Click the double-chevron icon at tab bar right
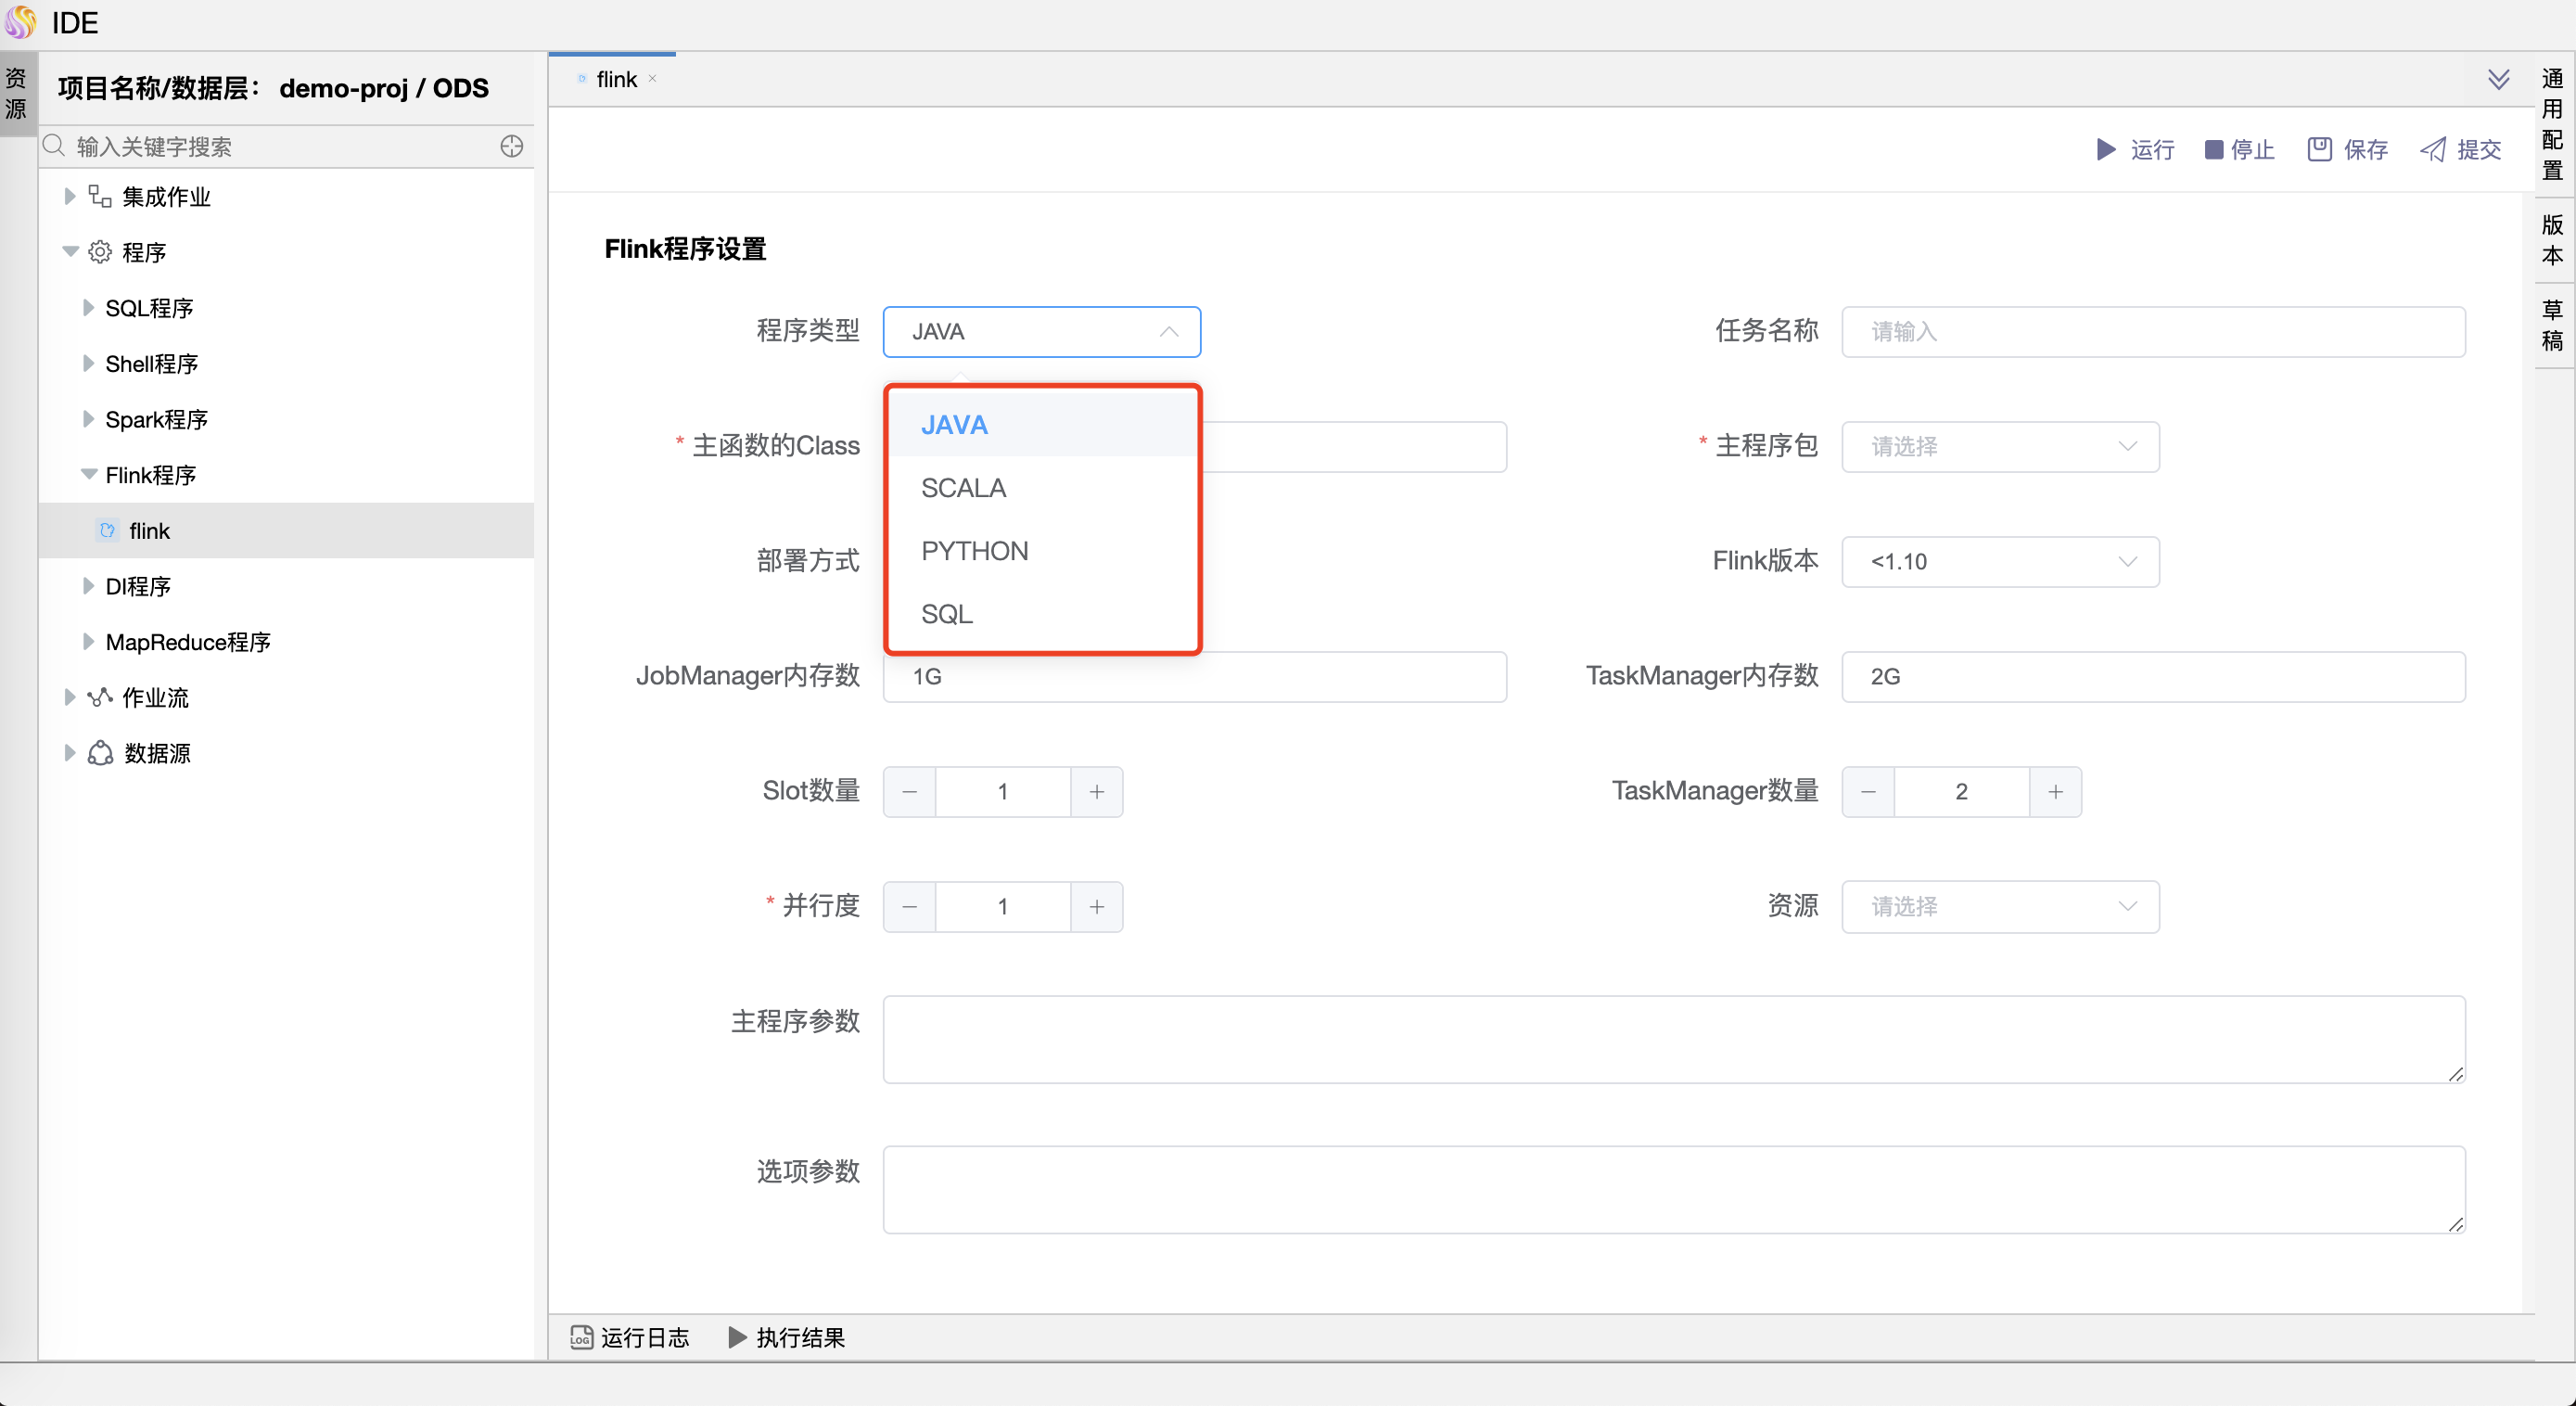Screen dimensions: 2576x1406 pyautogui.click(x=2498, y=80)
